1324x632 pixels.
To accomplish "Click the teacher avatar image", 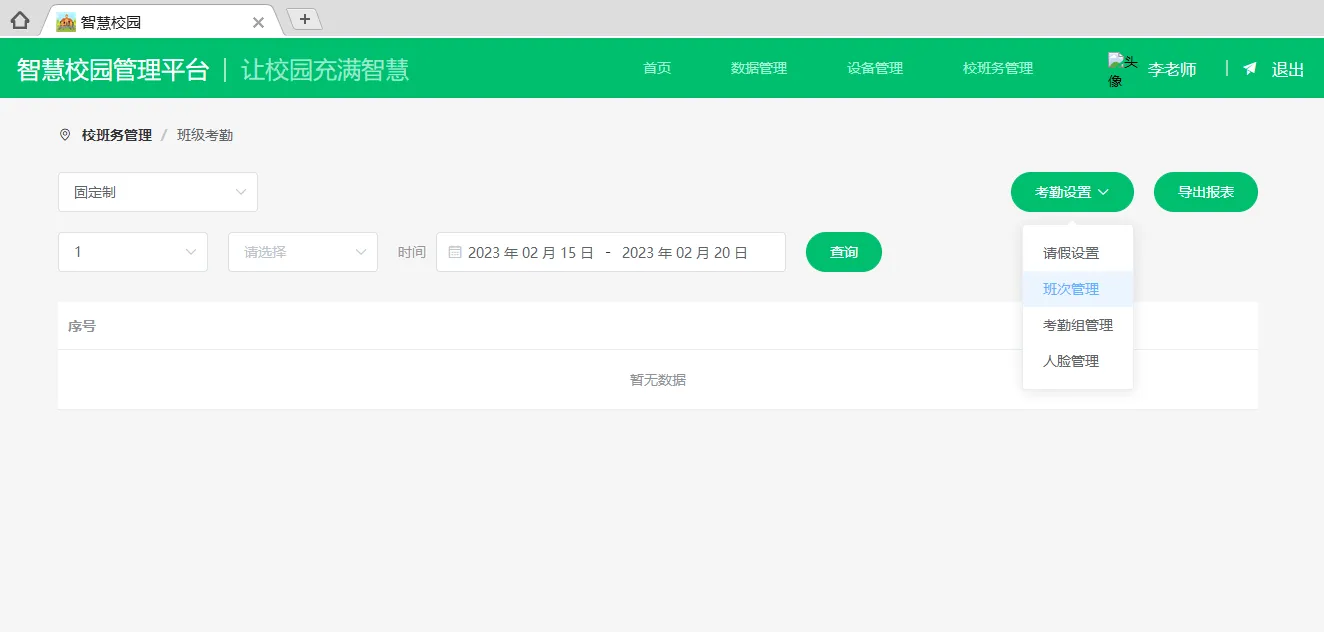I will pos(1123,70).
